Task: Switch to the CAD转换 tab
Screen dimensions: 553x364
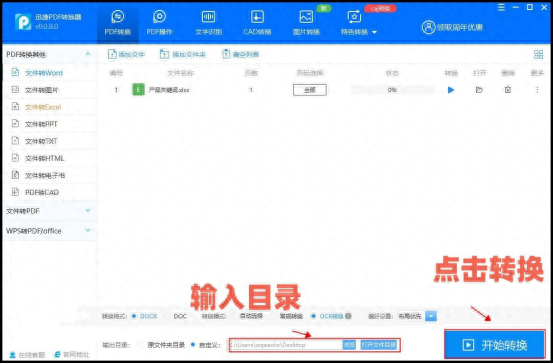Action: 257,22
